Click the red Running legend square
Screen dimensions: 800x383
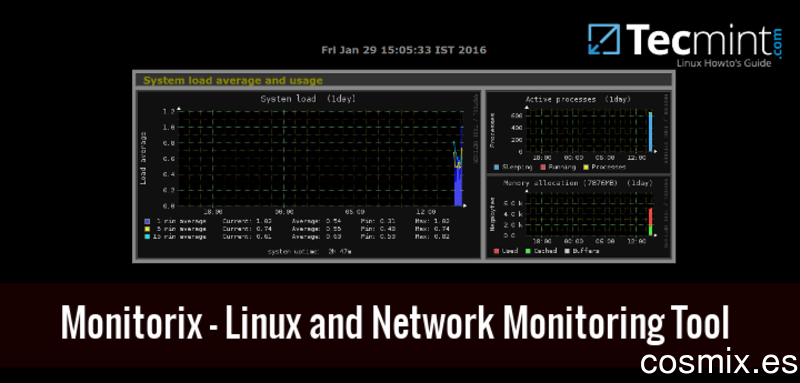click(x=543, y=167)
